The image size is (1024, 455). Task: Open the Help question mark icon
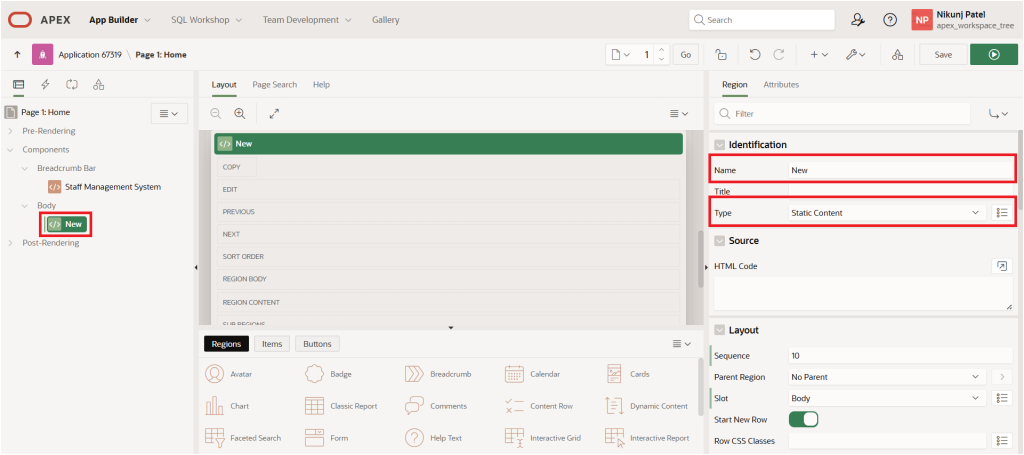coord(889,19)
